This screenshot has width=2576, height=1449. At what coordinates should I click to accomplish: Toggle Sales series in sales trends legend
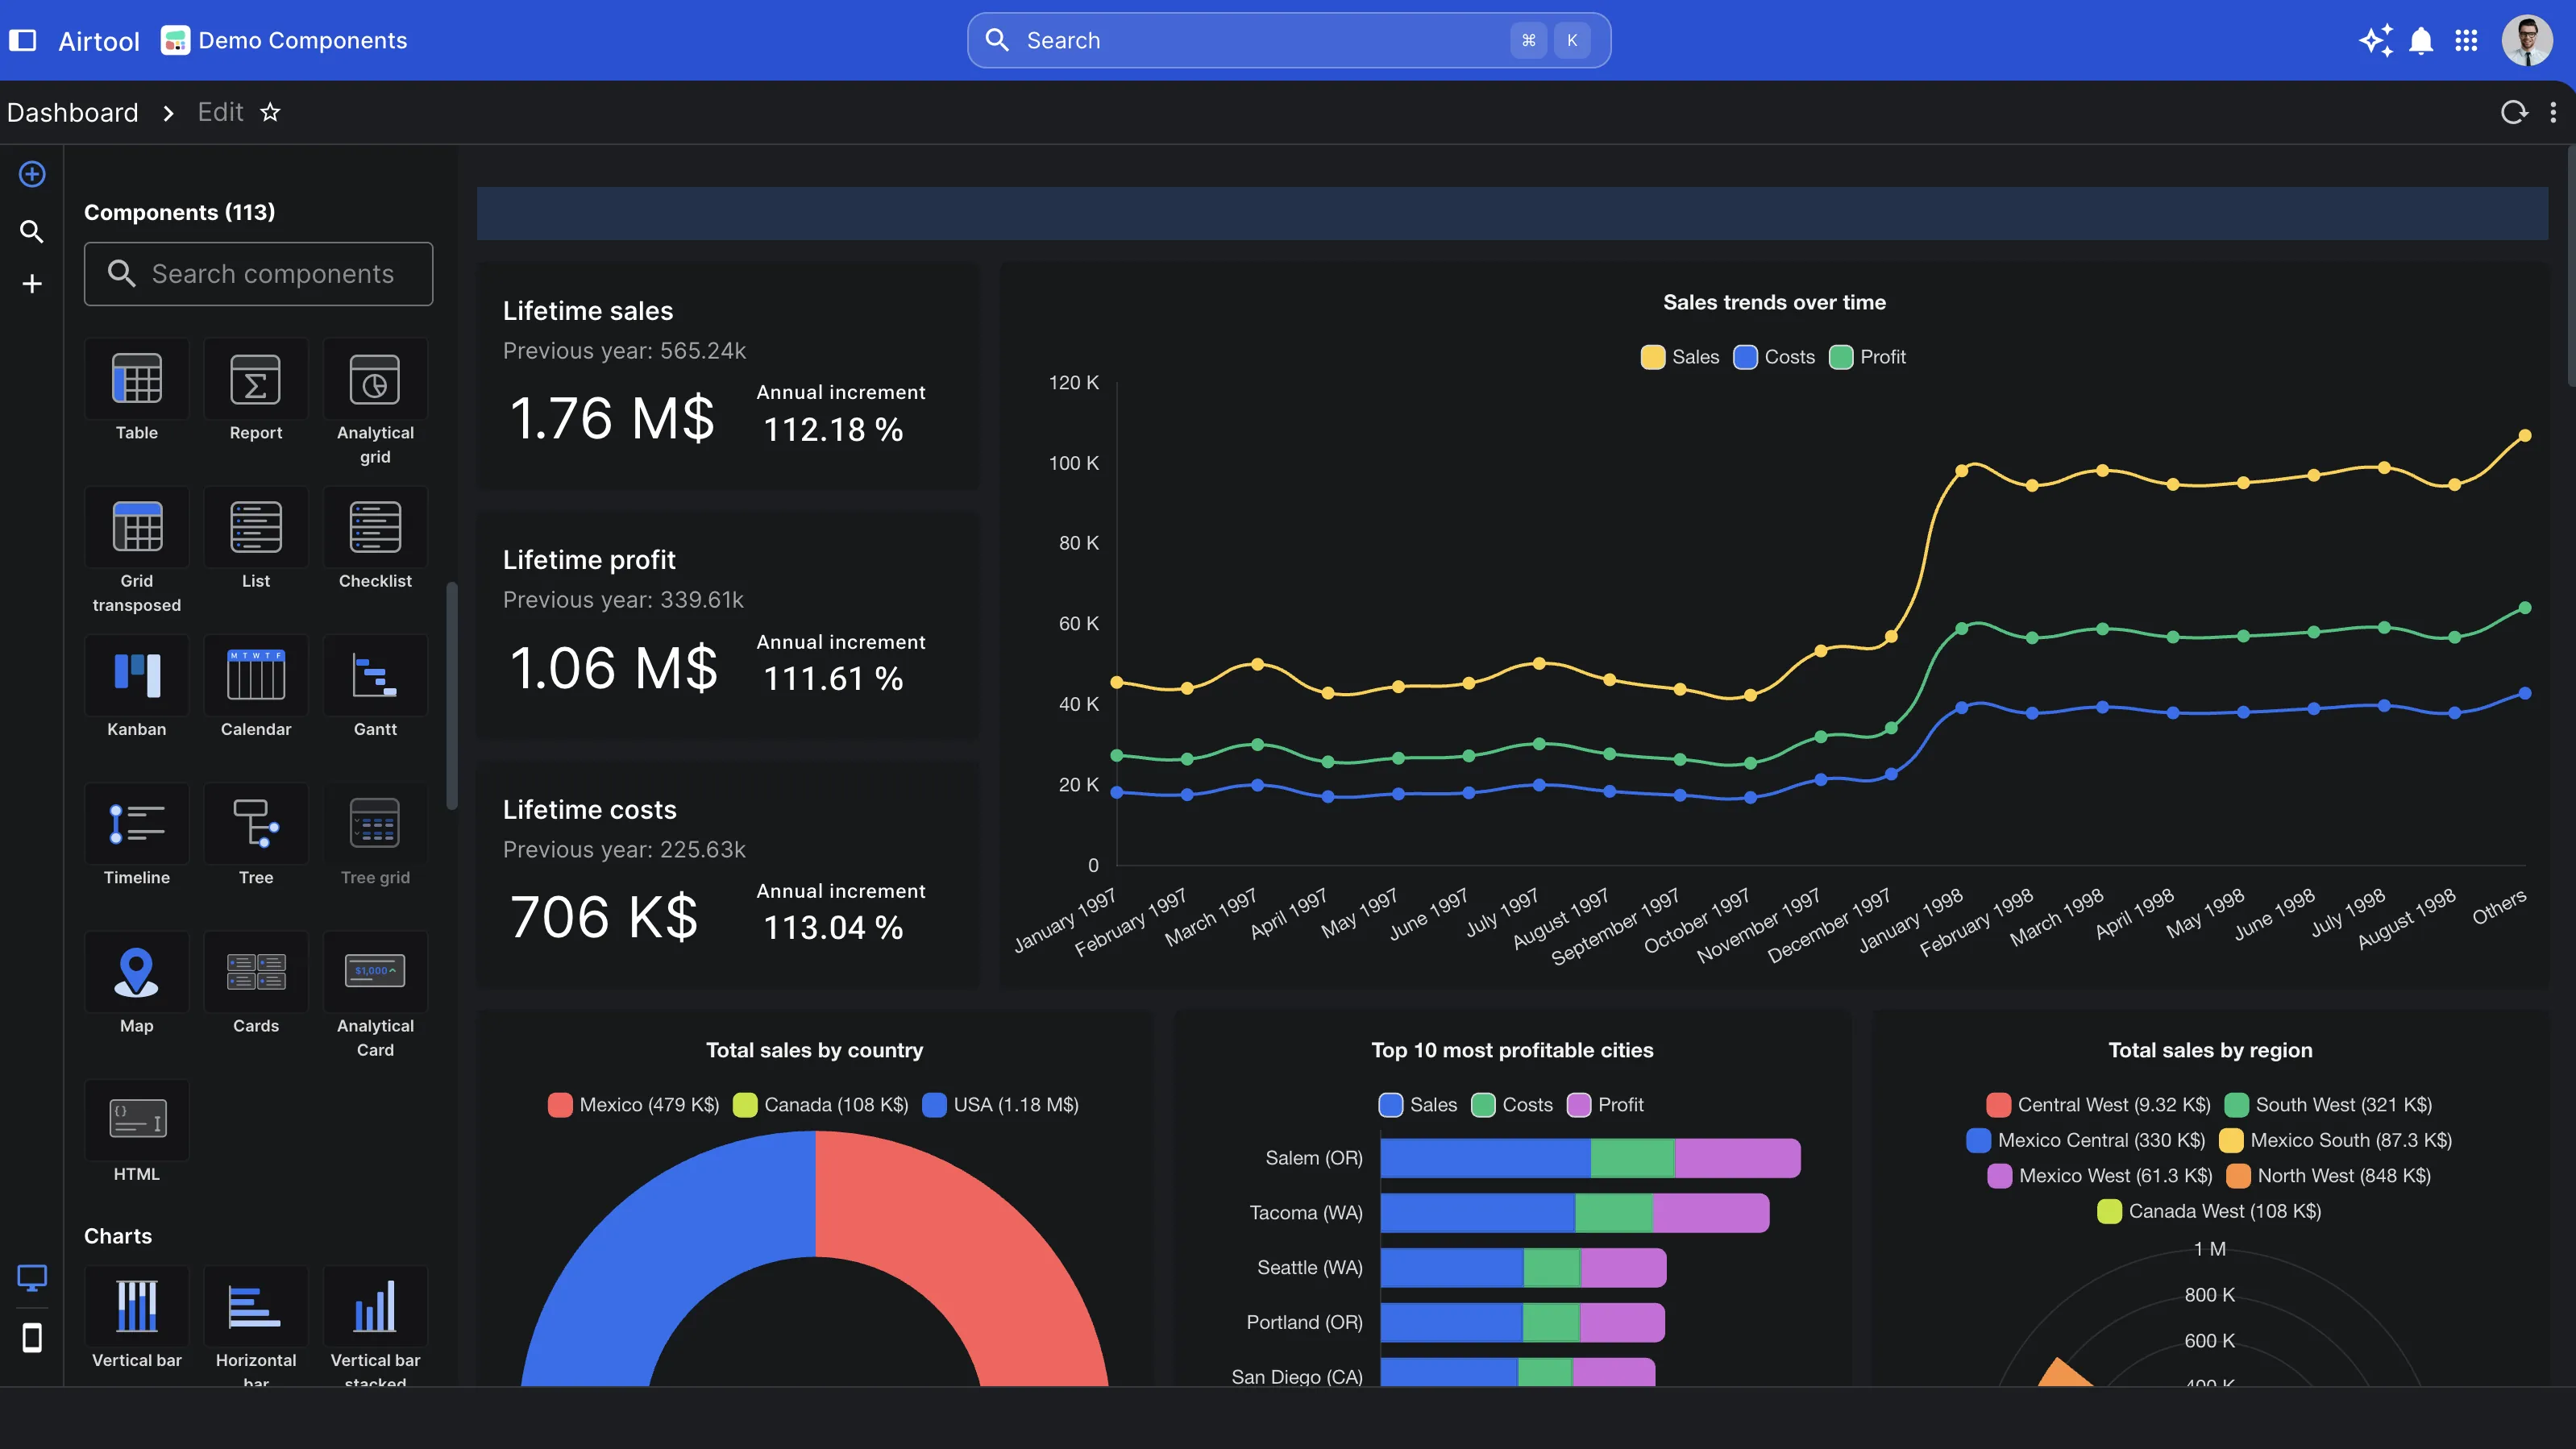[x=1680, y=357]
